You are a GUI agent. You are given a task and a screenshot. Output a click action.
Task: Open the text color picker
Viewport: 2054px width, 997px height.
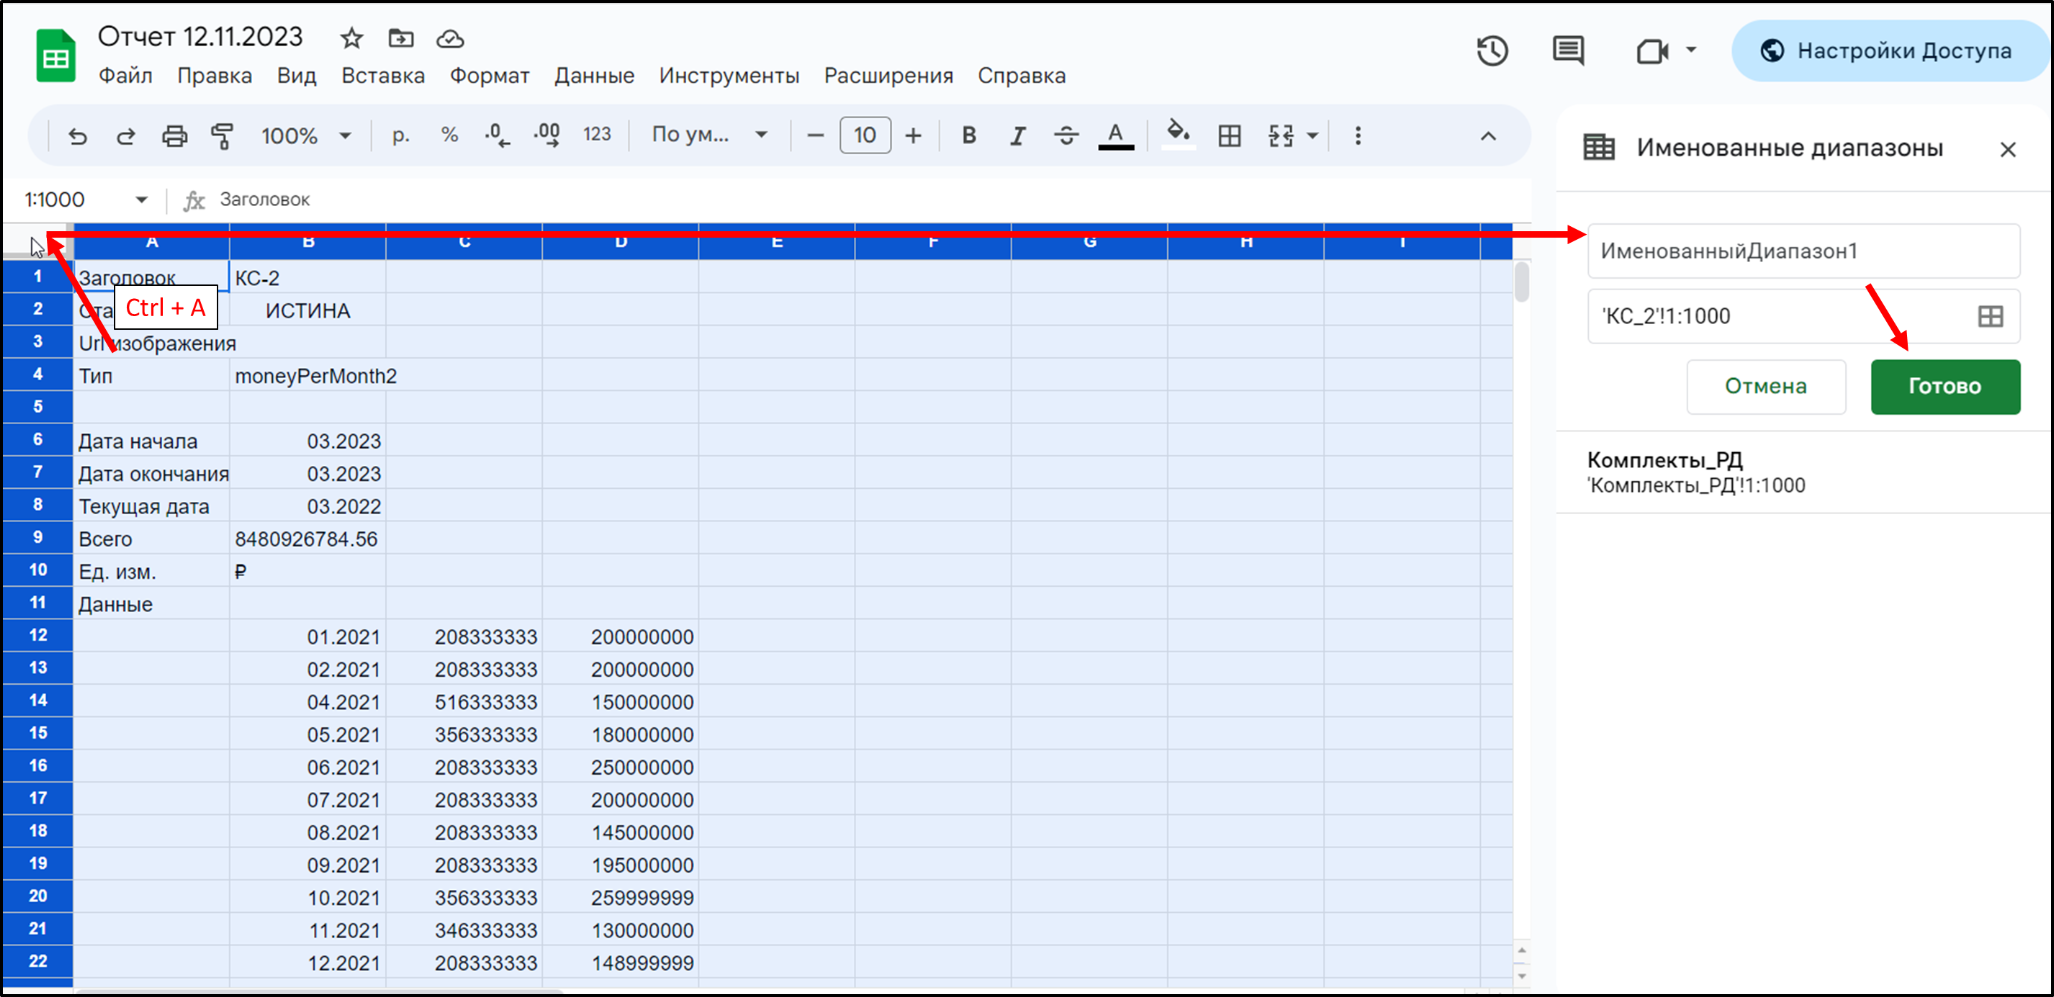pyautogui.click(x=1116, y=136)
